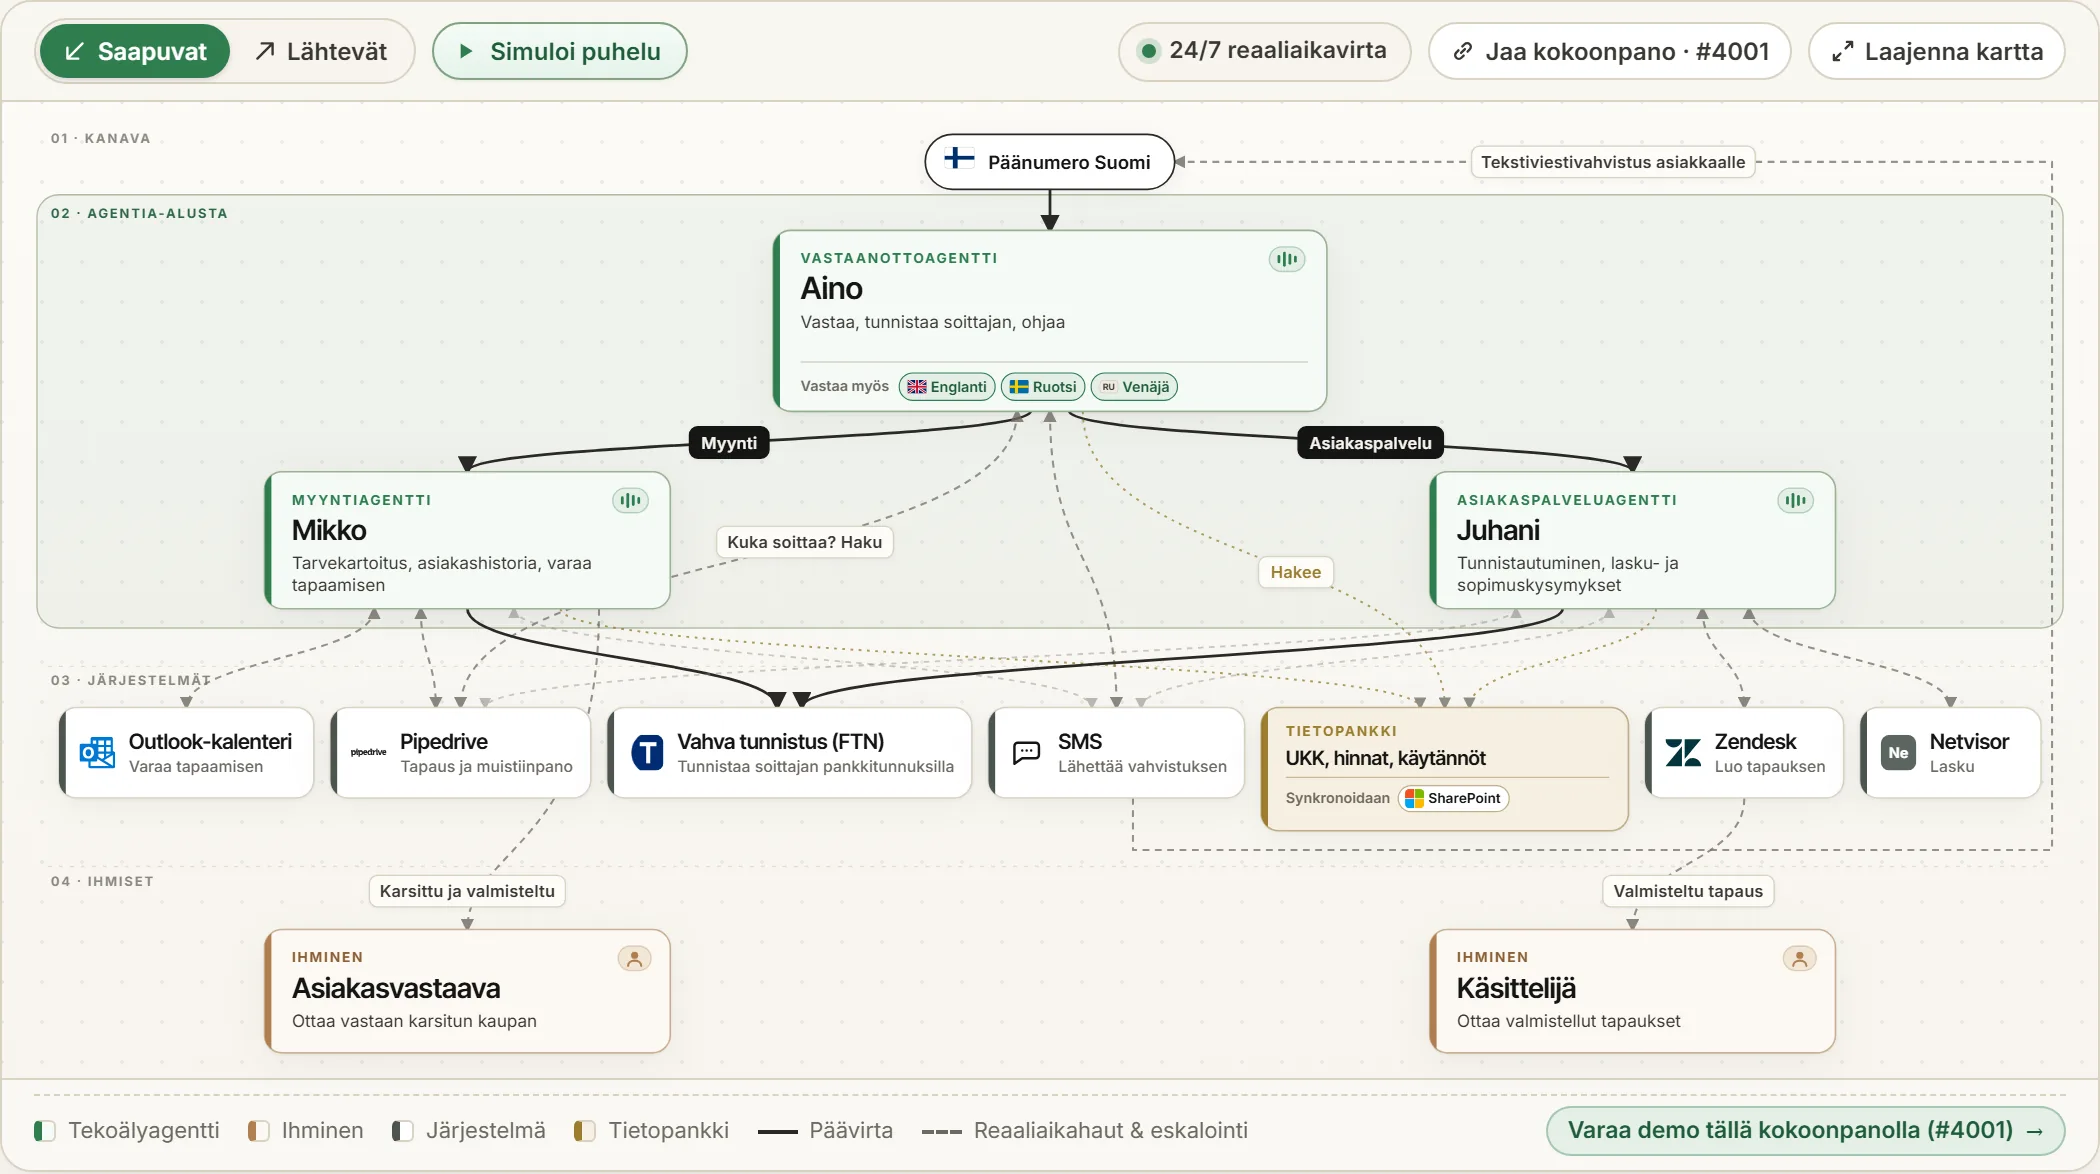
Task: Click the Vahva tunnistus T icon
Action: [x=647, y=752]
